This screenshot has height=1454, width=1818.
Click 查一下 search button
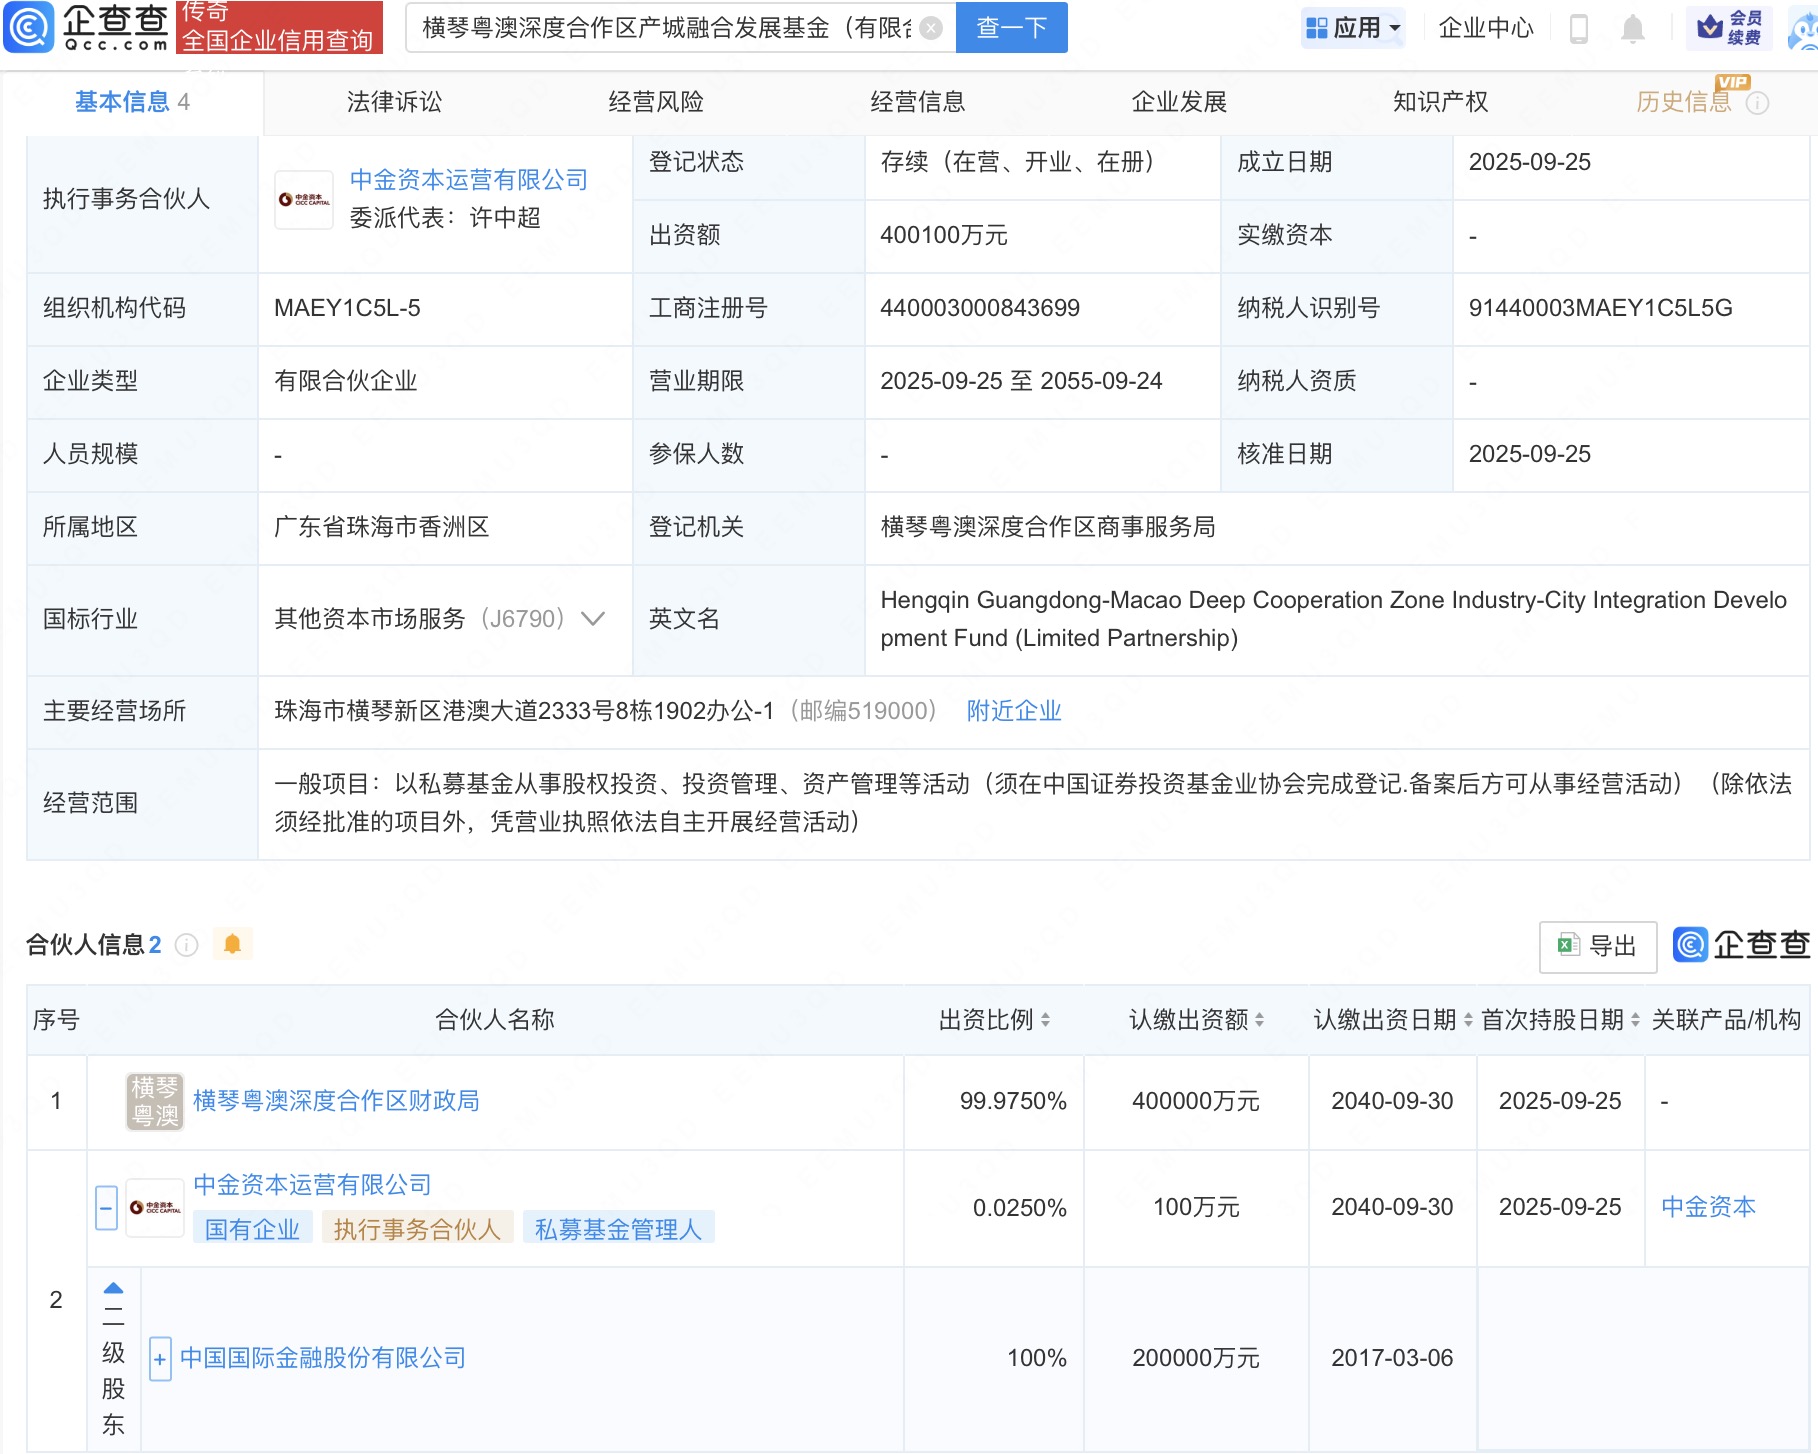(x=1011, y=28)
